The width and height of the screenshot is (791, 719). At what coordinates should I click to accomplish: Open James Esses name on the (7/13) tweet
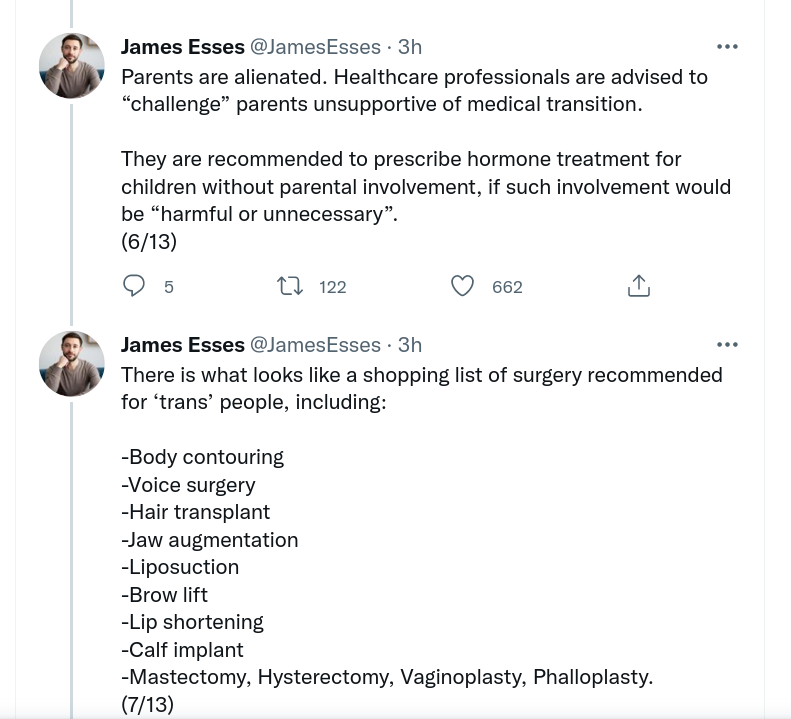click(182, 345)
